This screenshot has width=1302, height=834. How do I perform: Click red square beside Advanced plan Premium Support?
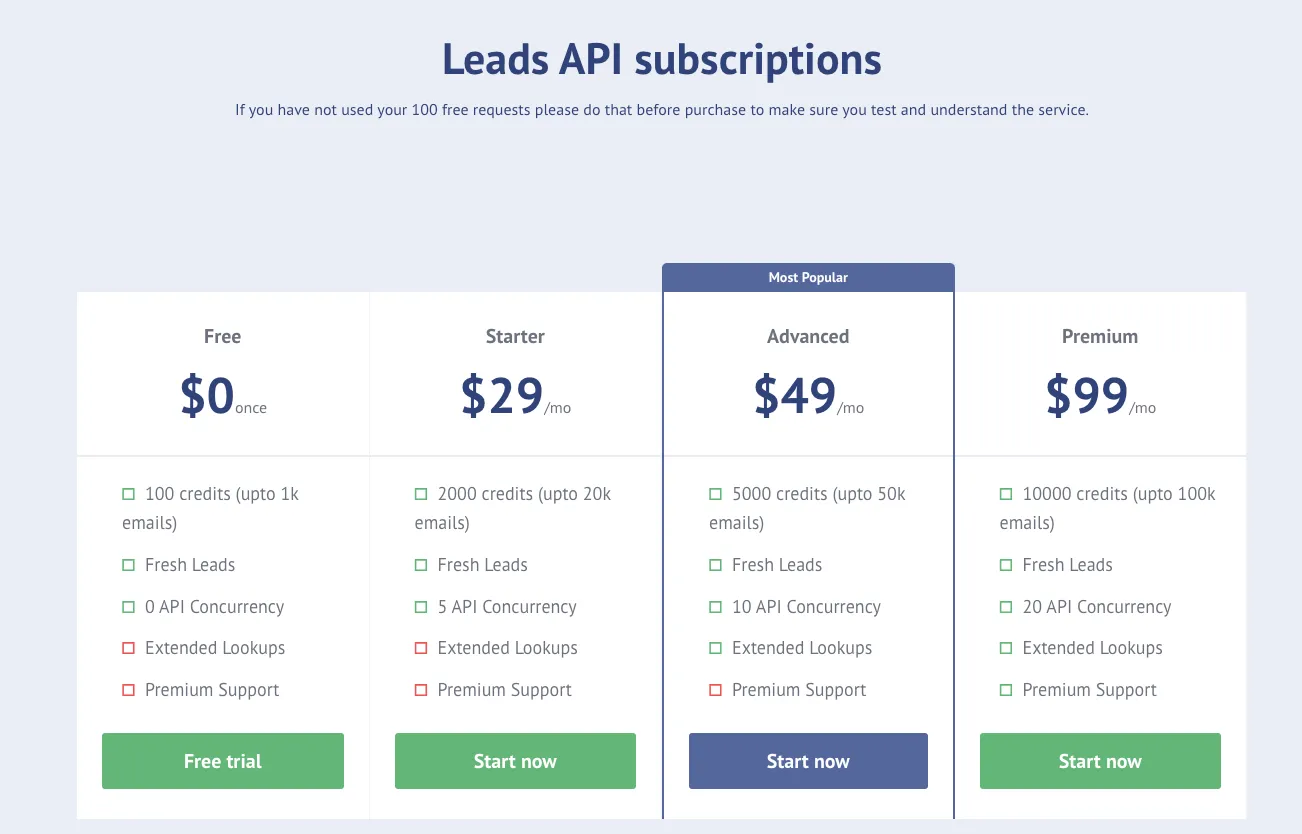point(715,690)
